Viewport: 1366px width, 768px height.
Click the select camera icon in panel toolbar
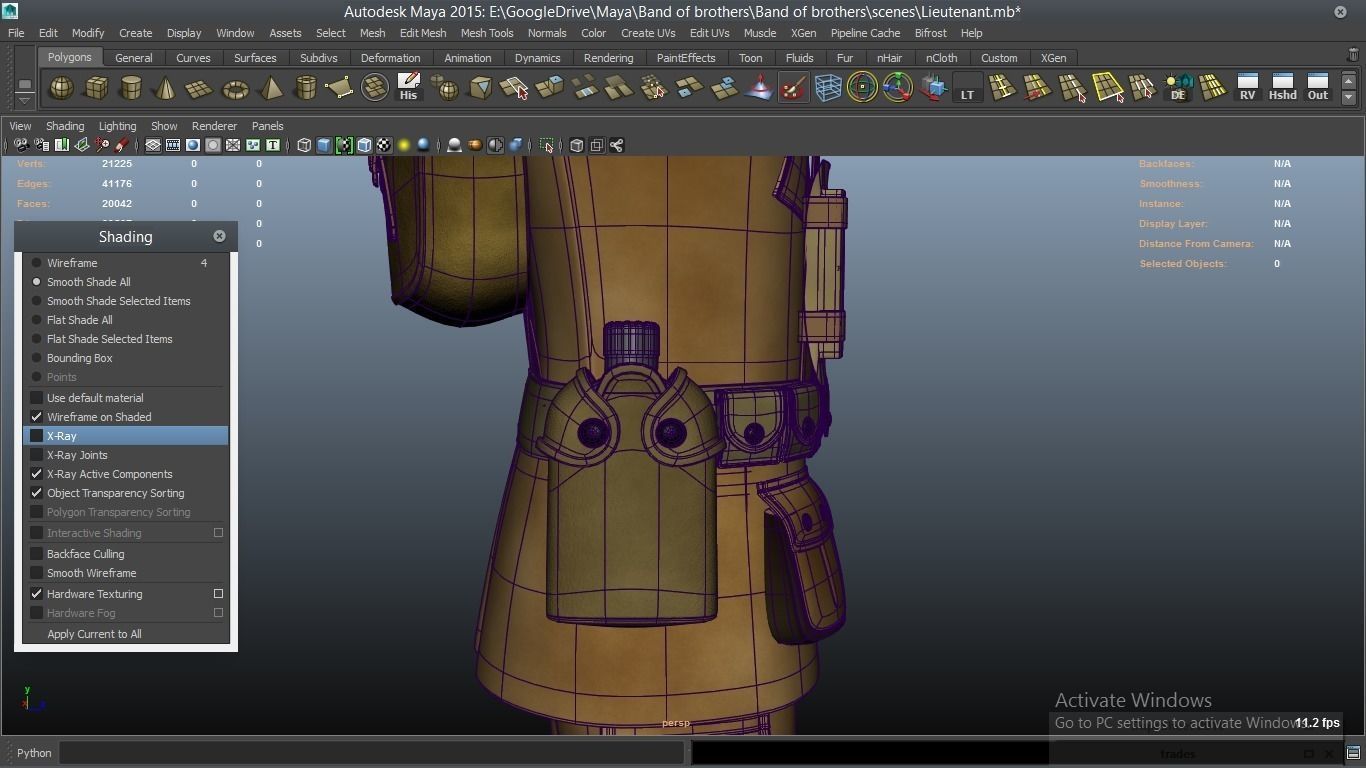[21, 145]
